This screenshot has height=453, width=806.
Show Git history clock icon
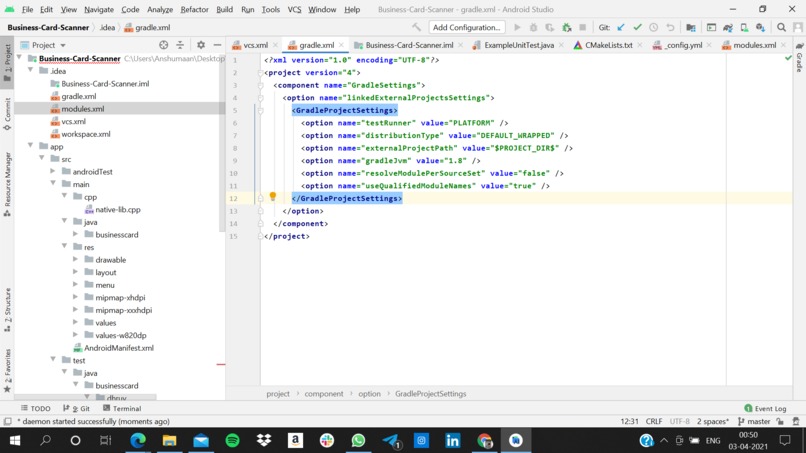653,27
